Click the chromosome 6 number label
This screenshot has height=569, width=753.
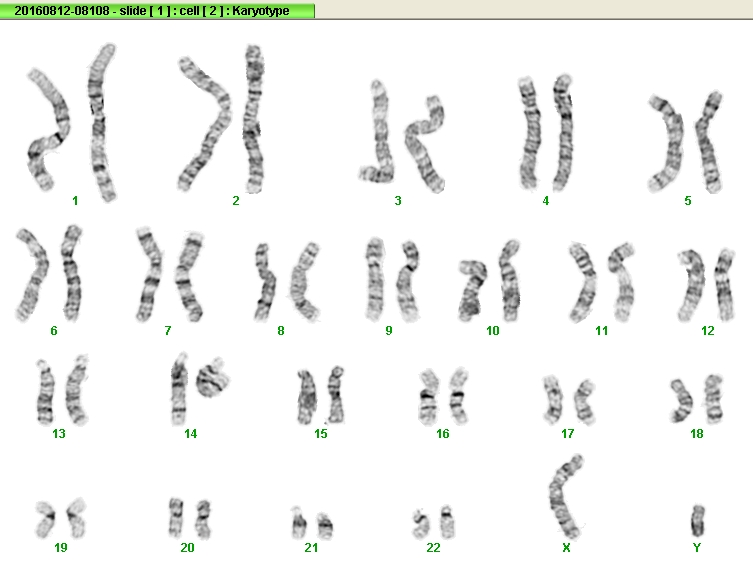(54, 330)
